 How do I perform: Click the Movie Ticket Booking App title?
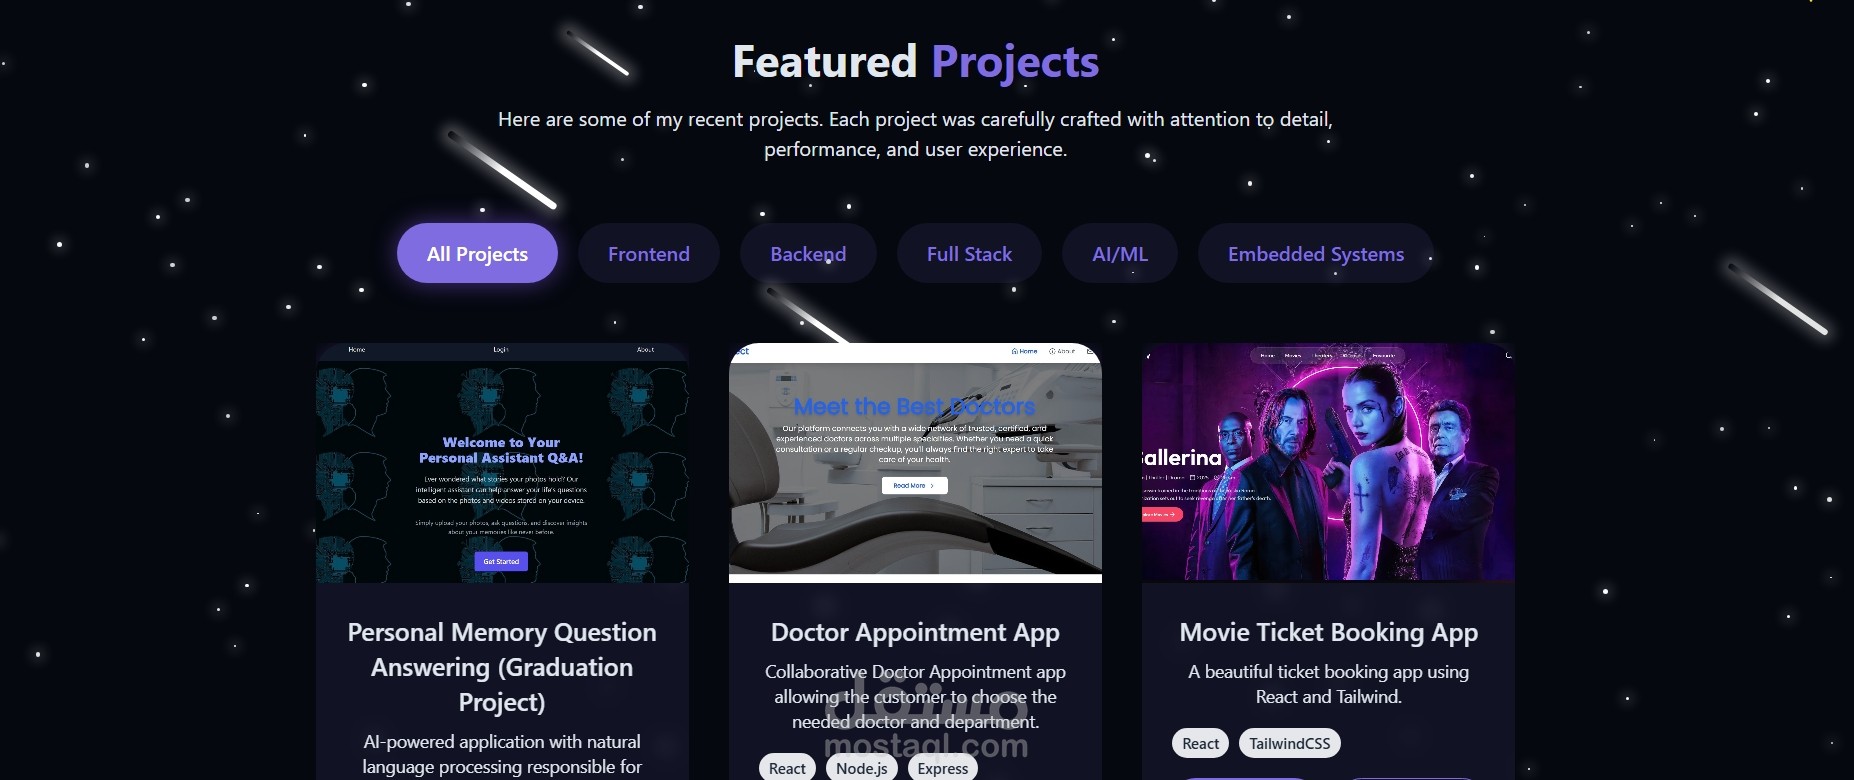(1328, 632)
